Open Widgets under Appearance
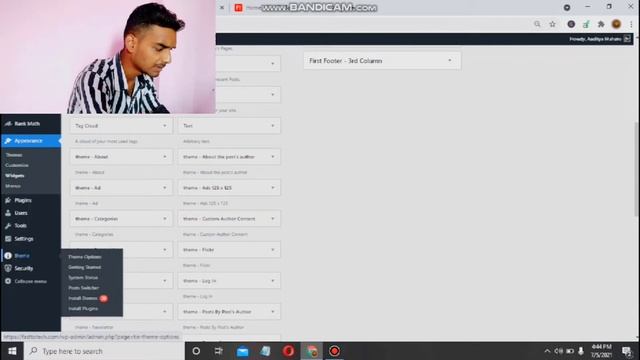 click(x=15, y=176)
